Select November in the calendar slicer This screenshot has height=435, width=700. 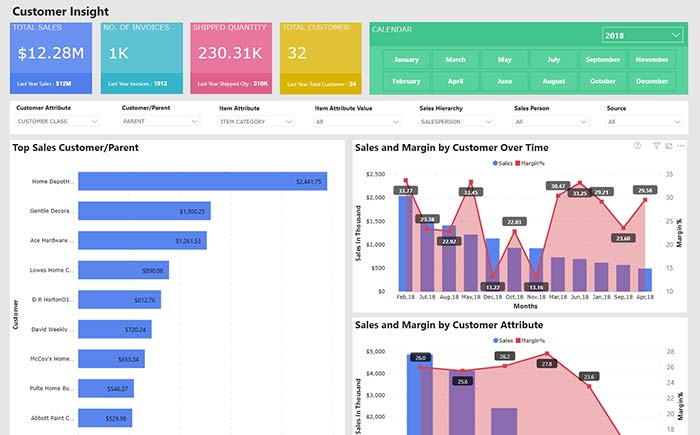[652, 59]
